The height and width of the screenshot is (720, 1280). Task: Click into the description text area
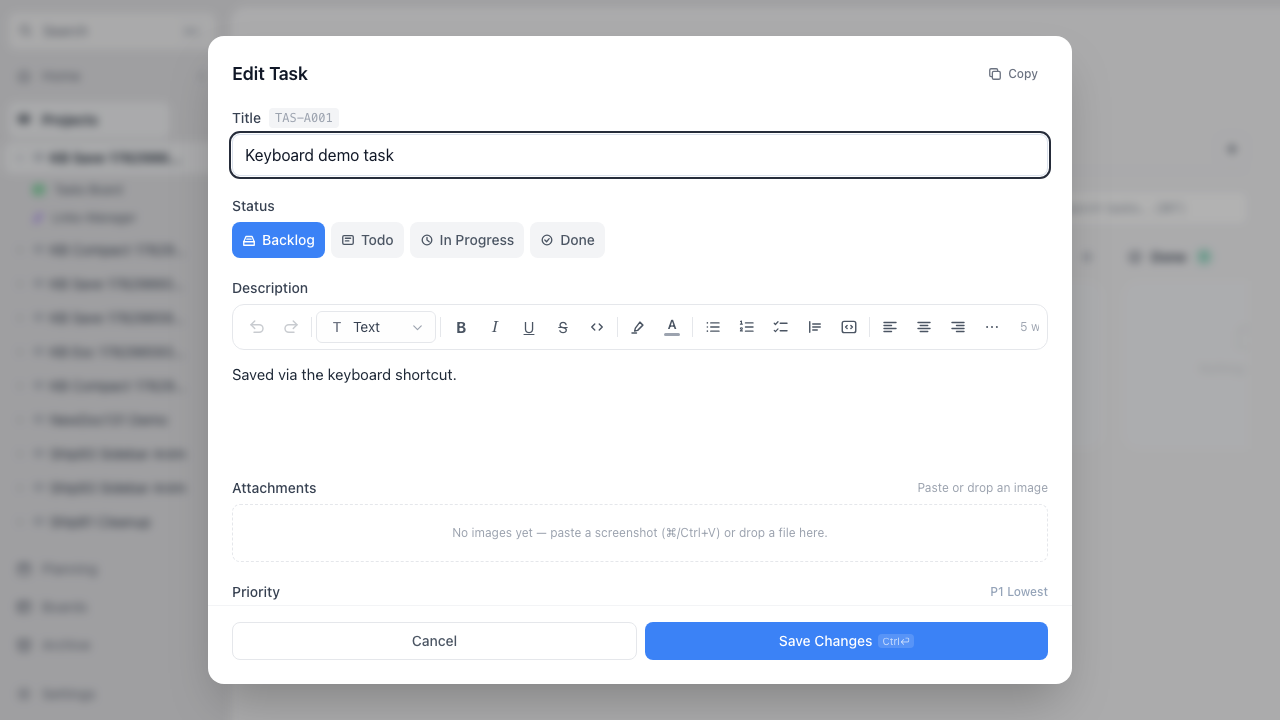(x=640, y=410)
